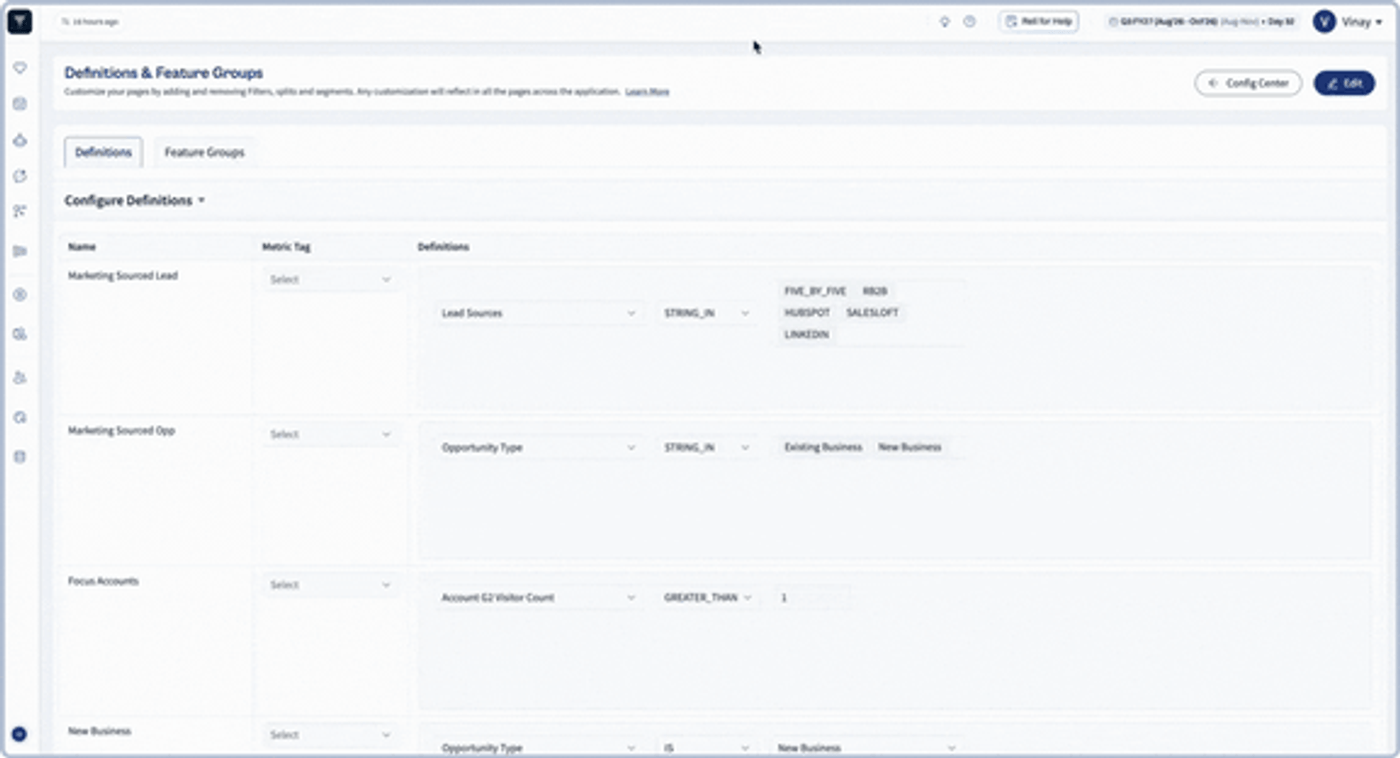
Task: Click the funnel logo icon at top-left
Action: click(20, 21)
